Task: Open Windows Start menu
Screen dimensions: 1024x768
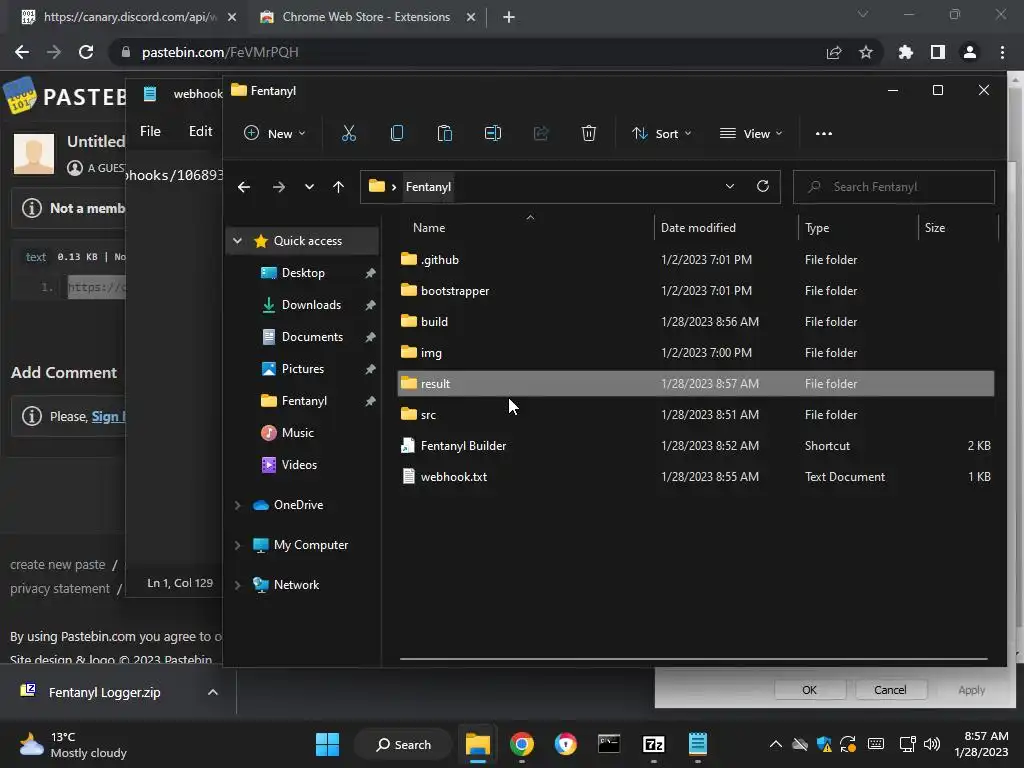Action: tap(327, 744)
